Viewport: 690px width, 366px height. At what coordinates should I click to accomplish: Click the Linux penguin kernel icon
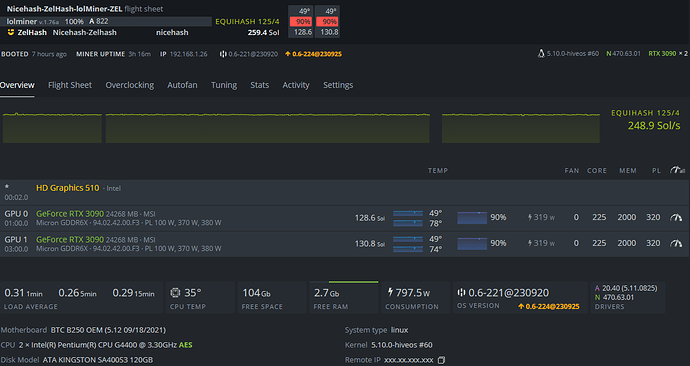pyautogui.click(x=541, y=54)
